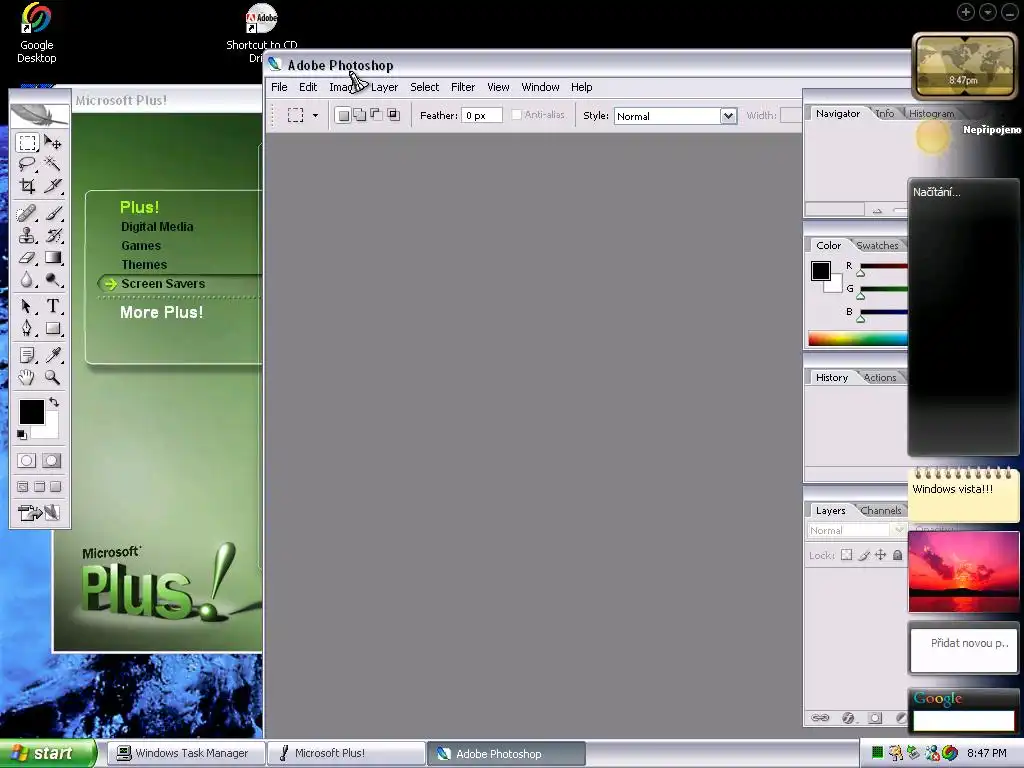Select the Rectangle shape tool
This screenshot has height=768, width=1024.
[x=53, y=328]
